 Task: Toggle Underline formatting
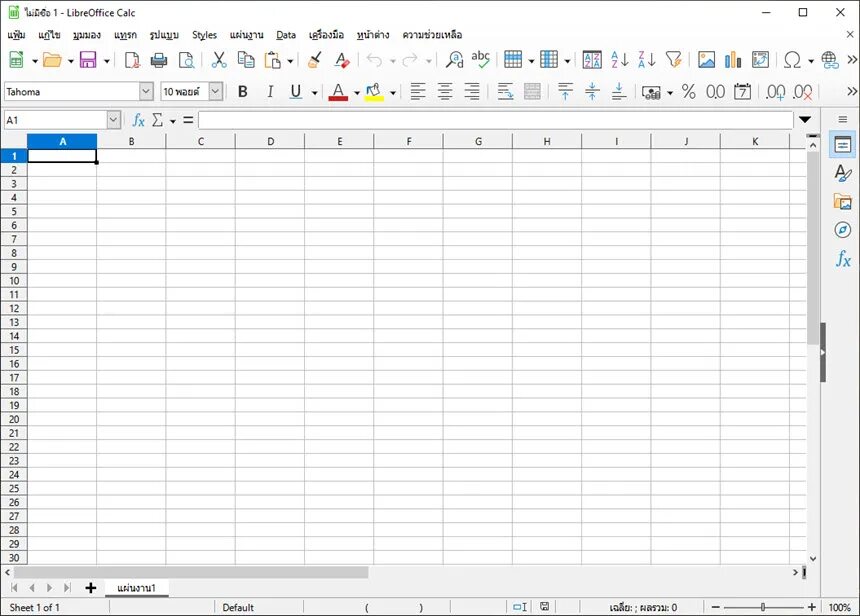[296, 92]
